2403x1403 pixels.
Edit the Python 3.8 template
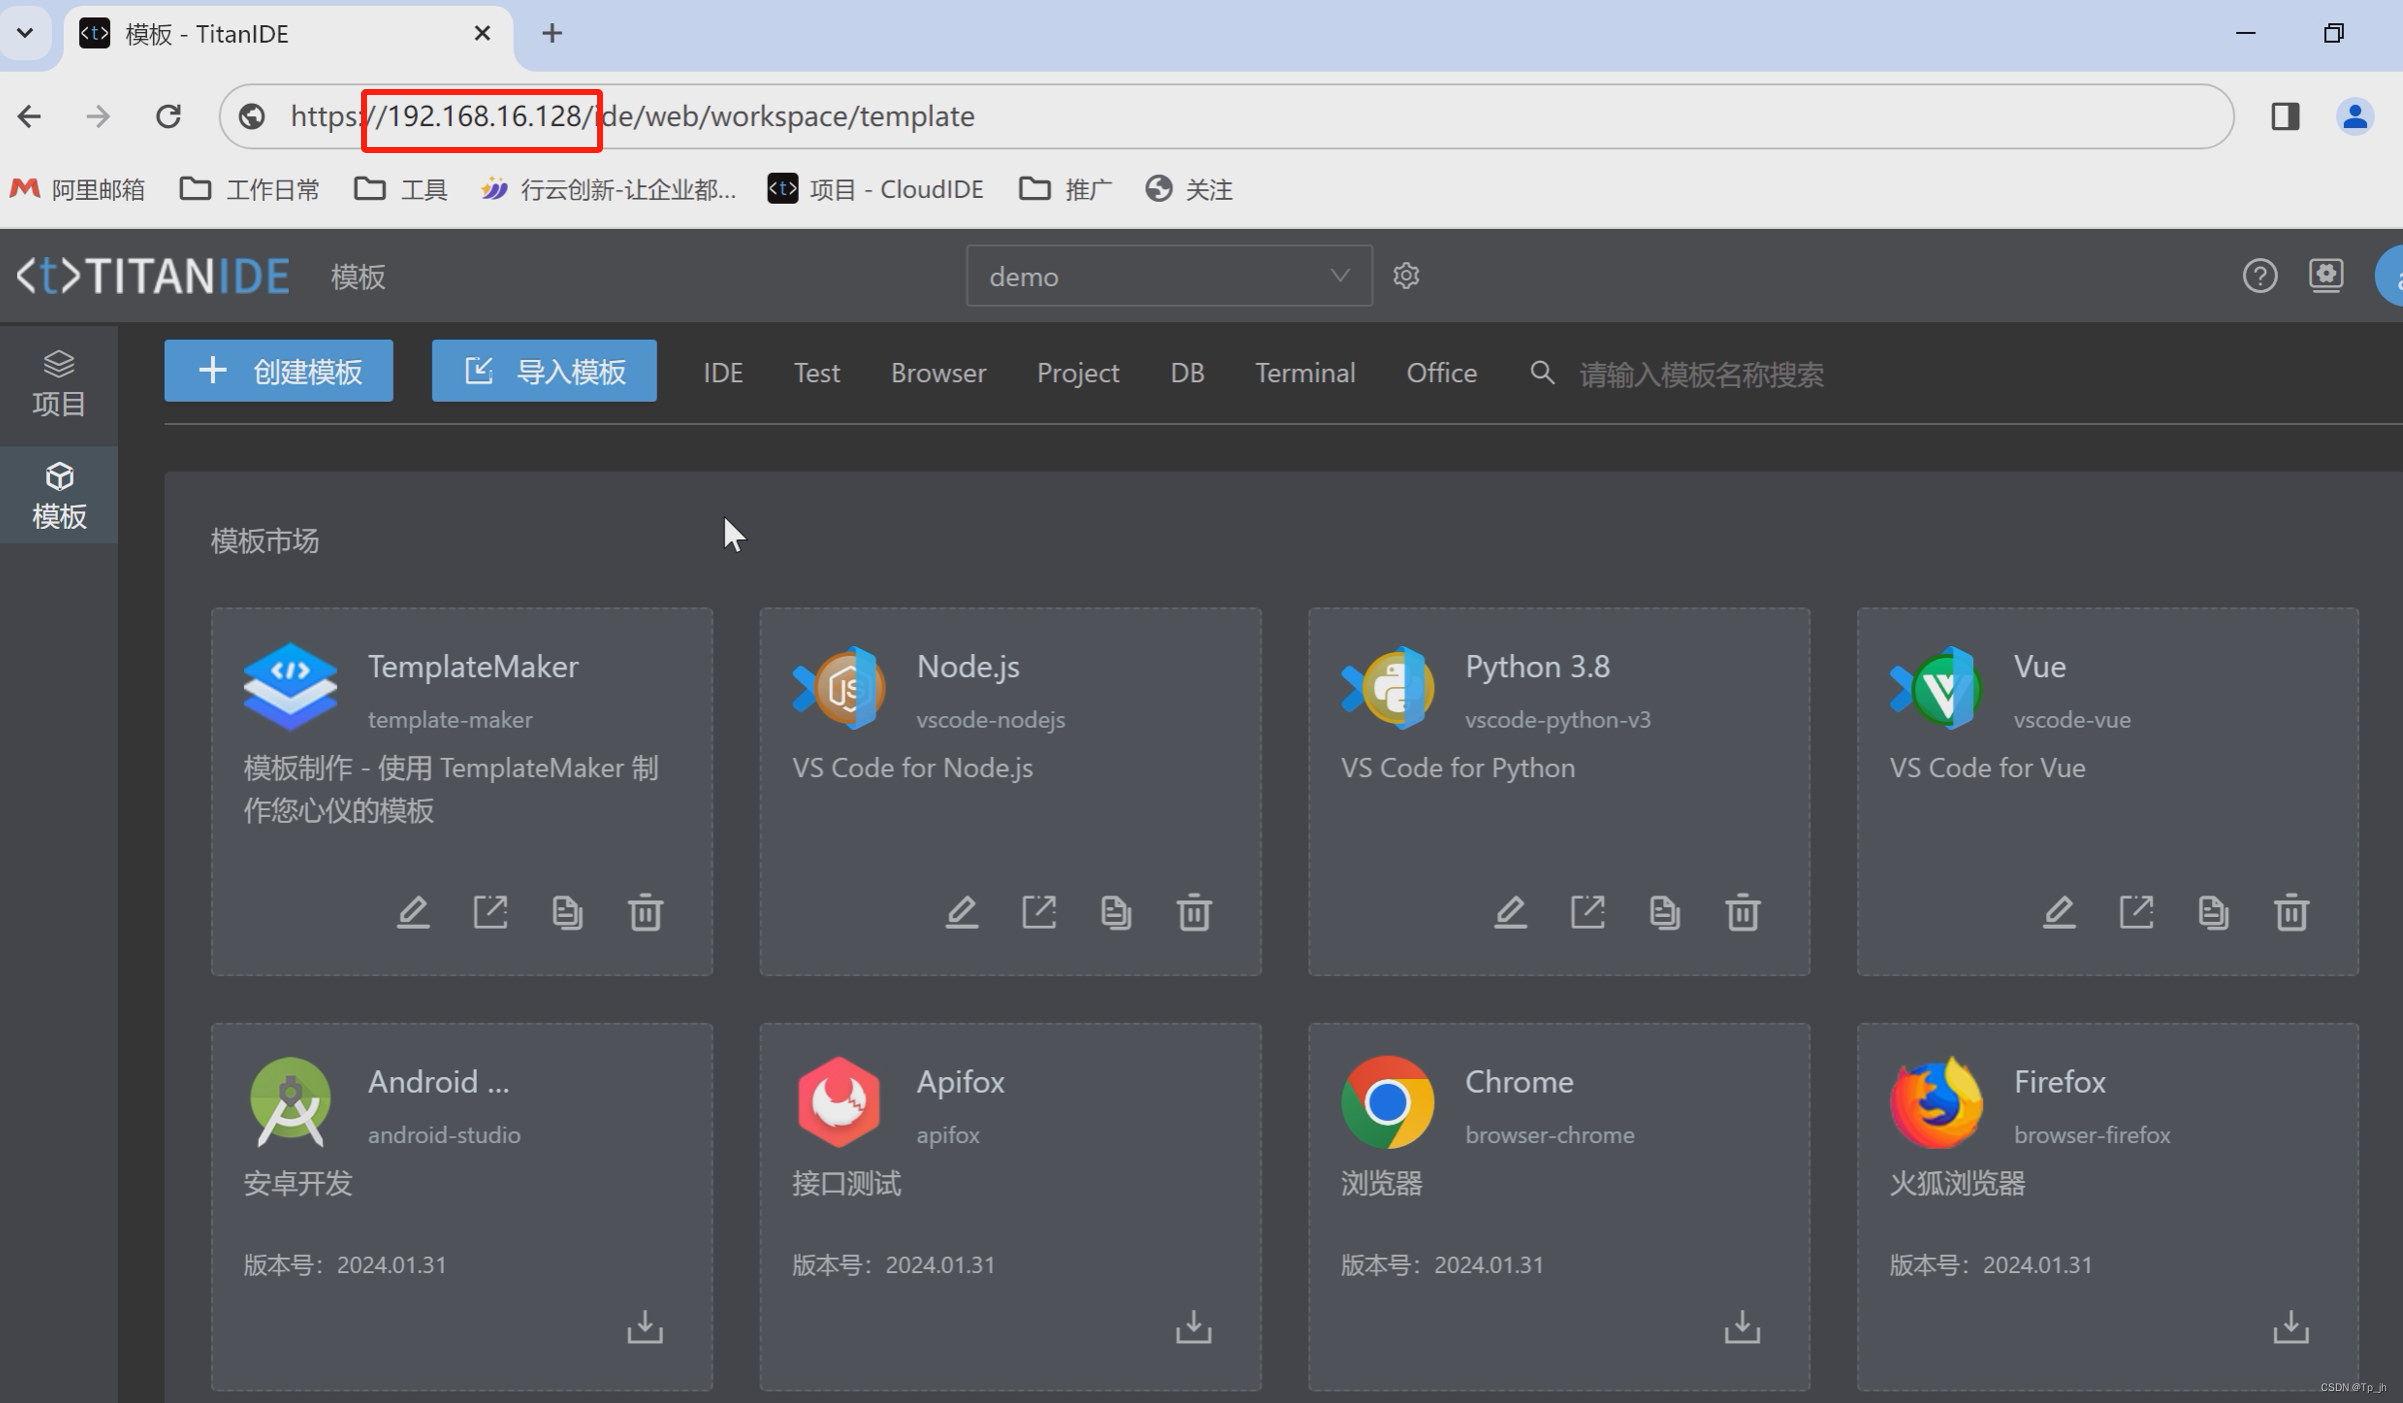1510,912
